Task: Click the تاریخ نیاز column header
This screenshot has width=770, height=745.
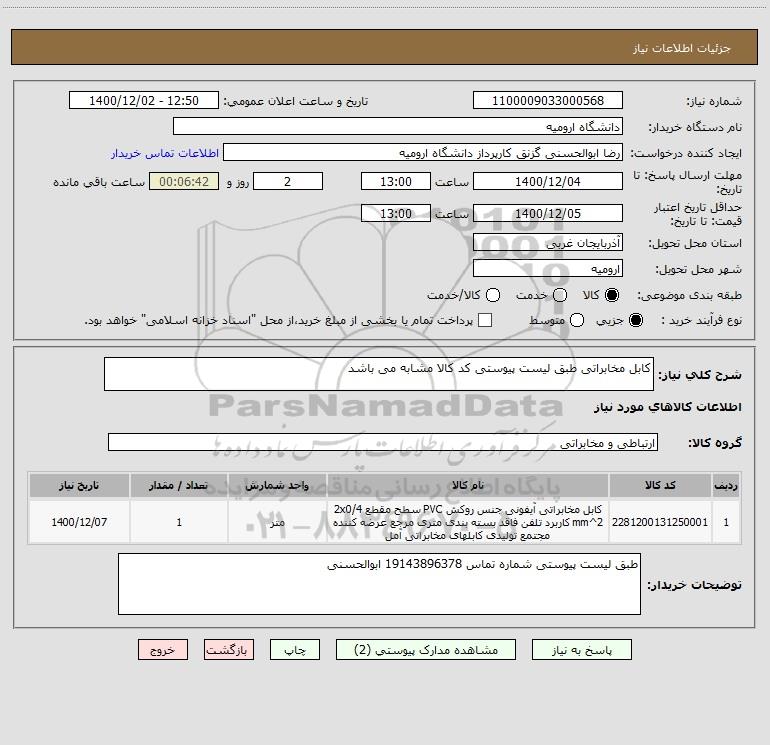Action: click(x=79, y=485)
